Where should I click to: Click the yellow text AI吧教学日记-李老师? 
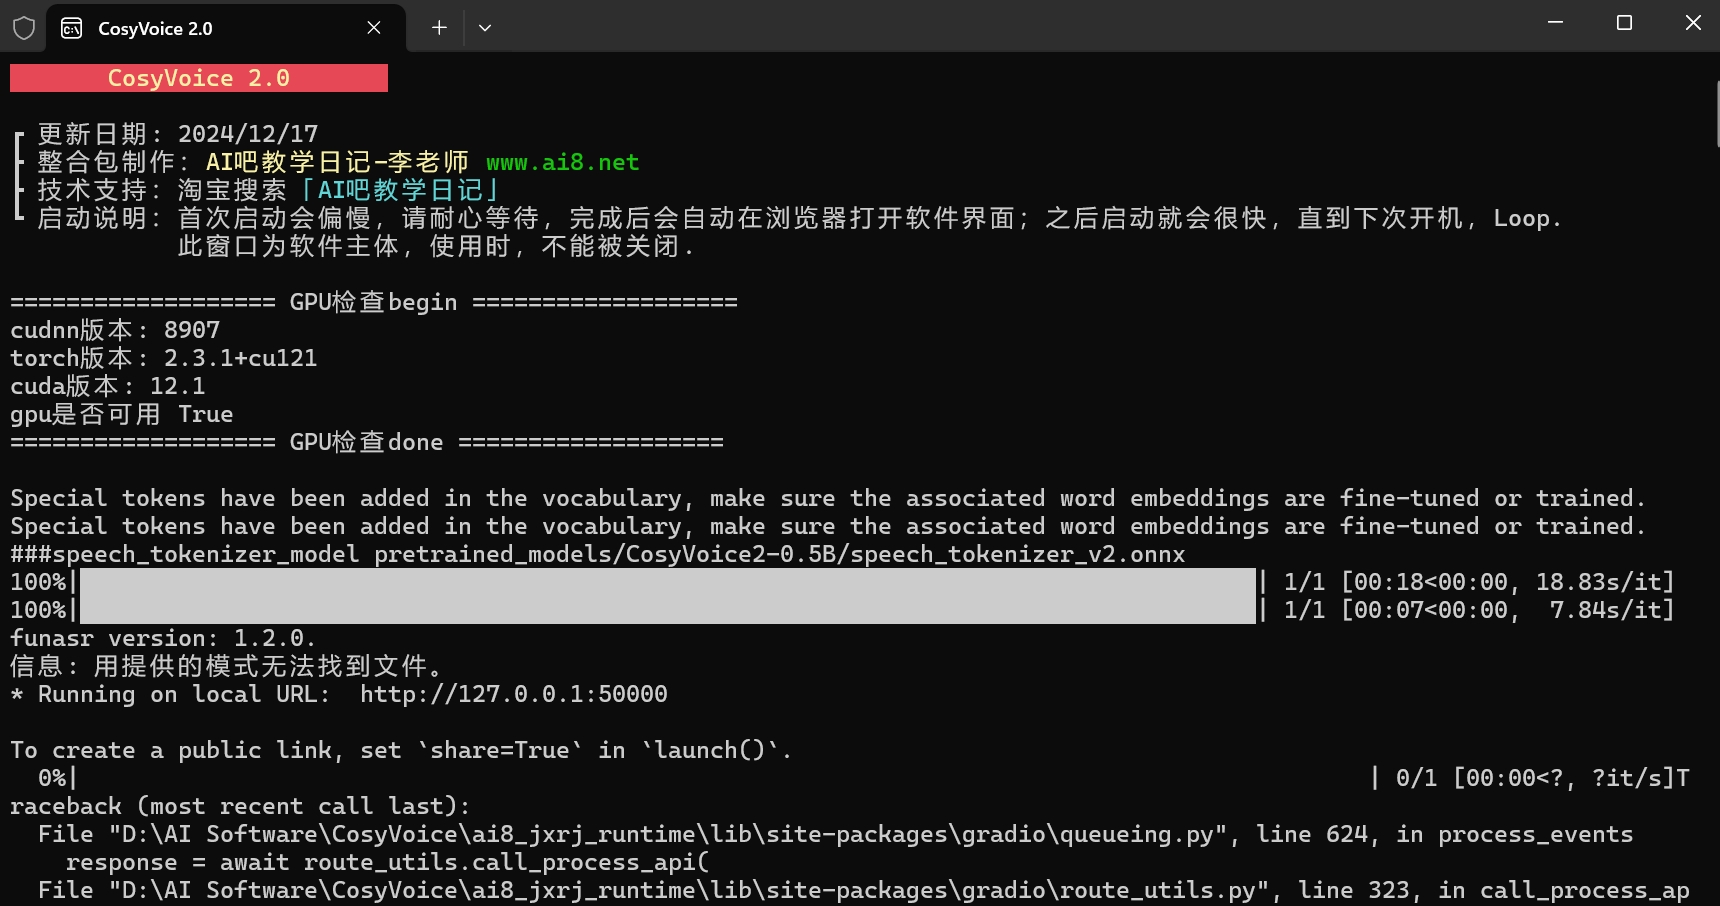tap(337, 162)
